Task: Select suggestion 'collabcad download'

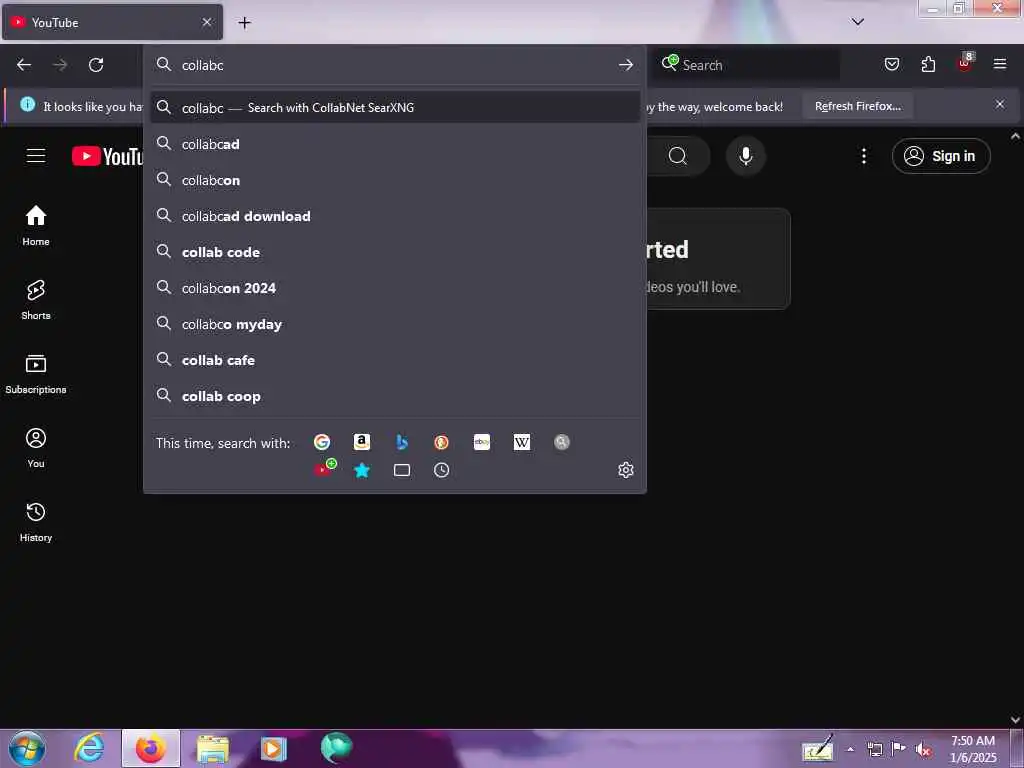Action: point(394,216)
